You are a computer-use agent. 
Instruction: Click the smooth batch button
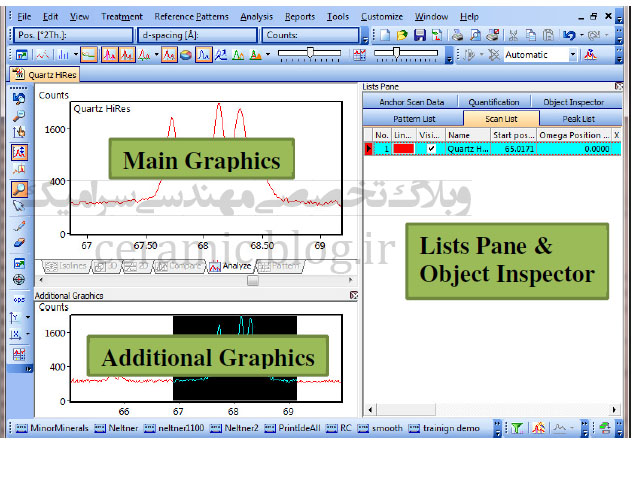[382, 429]
